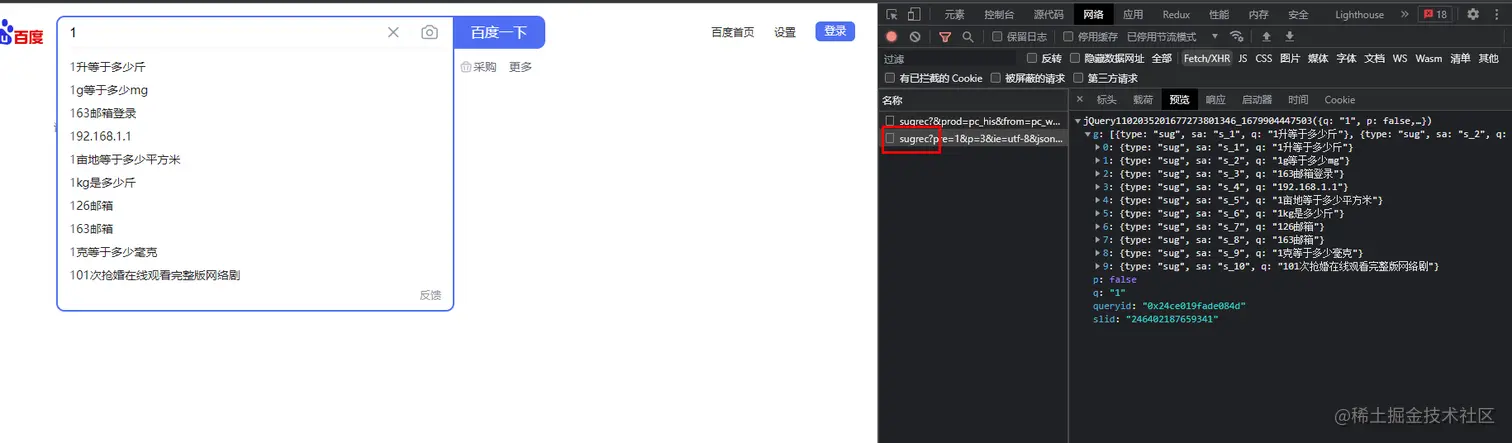Click the Baidu paw logo
The image size is (1512, 443).
[x=21, y=35]
